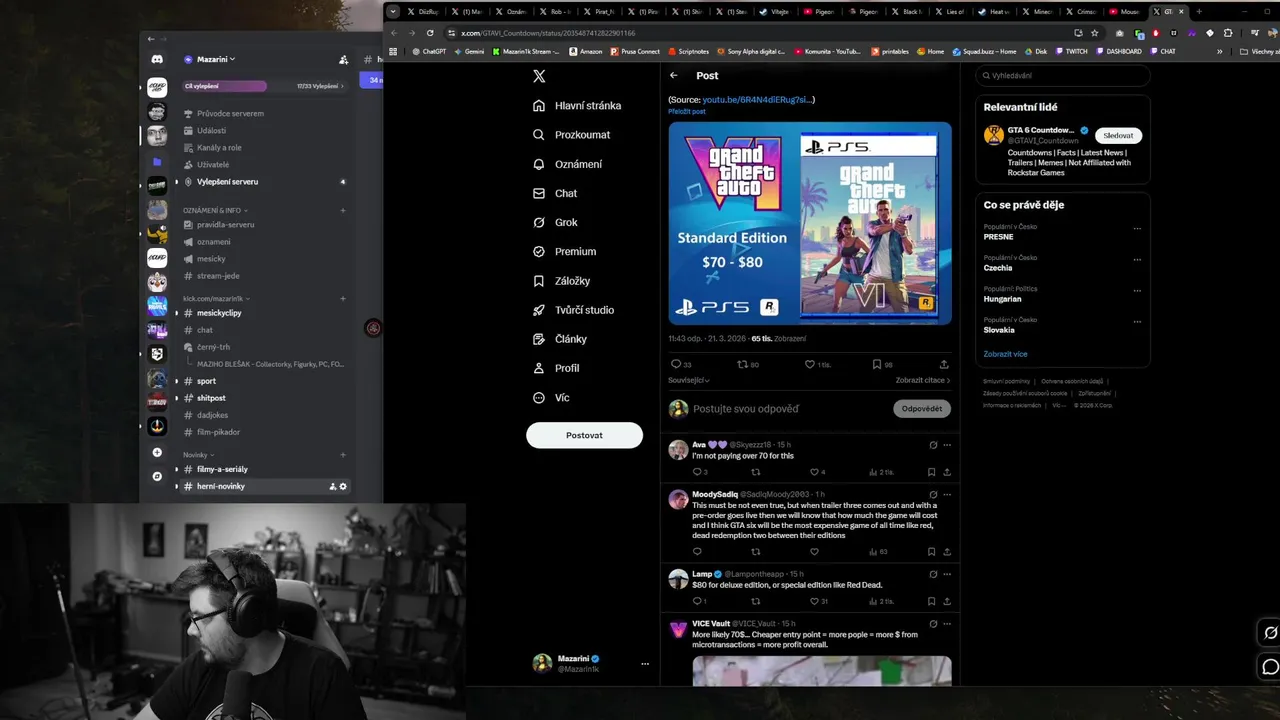Open Prozkoumat in X sidebar
The width and height of the screenshot is (1280, 720).
(x=571, y=134)
